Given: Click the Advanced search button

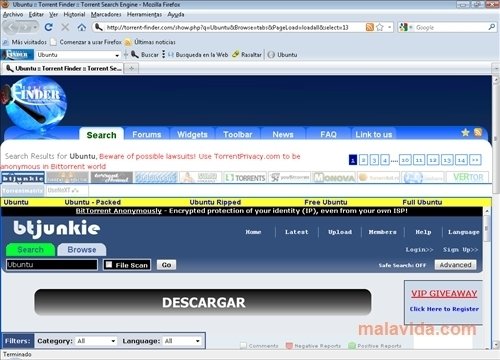Looking at the screenshot, I should point(455,265).
